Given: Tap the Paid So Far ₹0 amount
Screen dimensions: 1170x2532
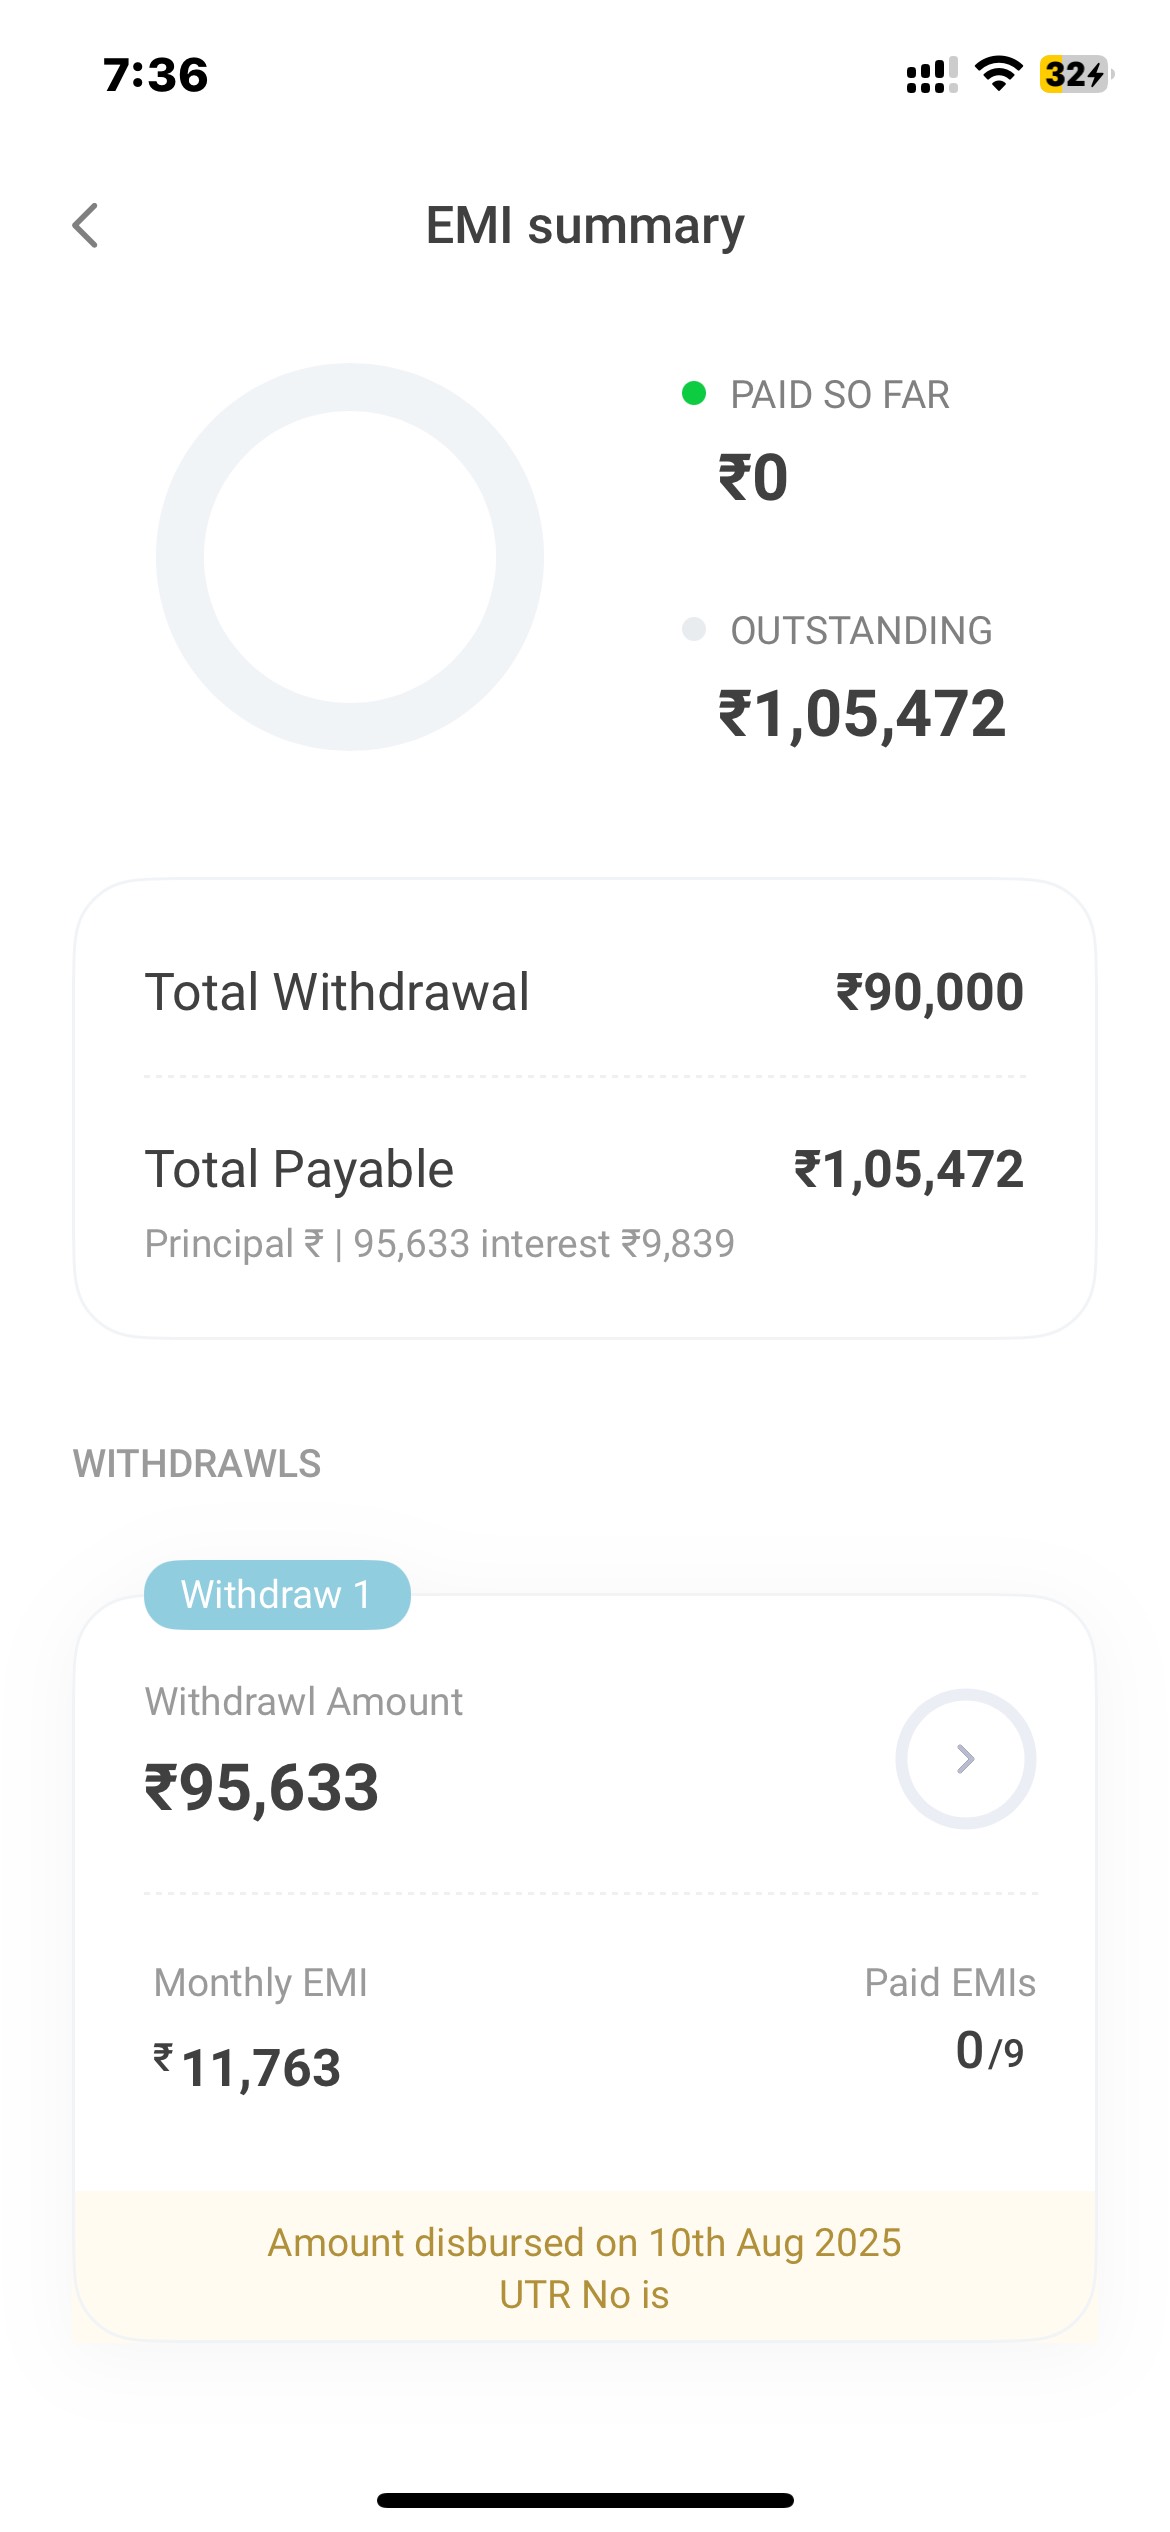Looking at the screenshot, I should point(753,478).
